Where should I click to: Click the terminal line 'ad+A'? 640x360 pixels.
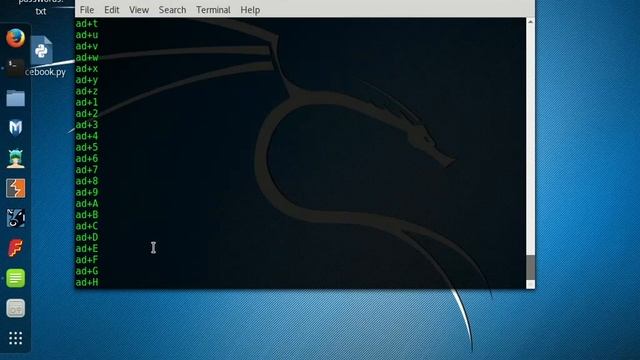click(x=87, y=203)
